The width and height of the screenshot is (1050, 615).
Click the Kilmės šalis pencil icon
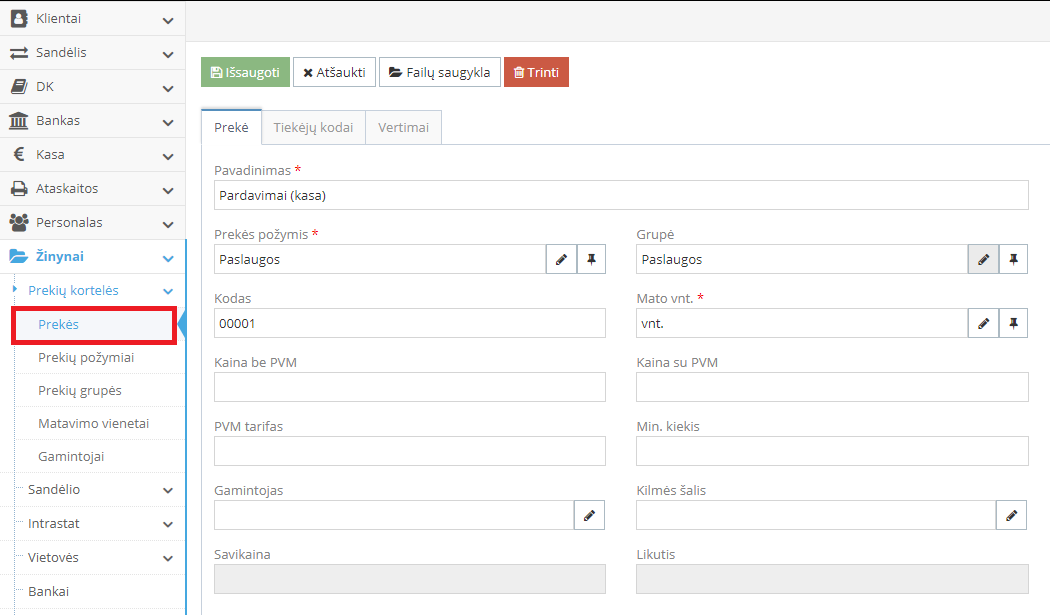click(1011, 515)
